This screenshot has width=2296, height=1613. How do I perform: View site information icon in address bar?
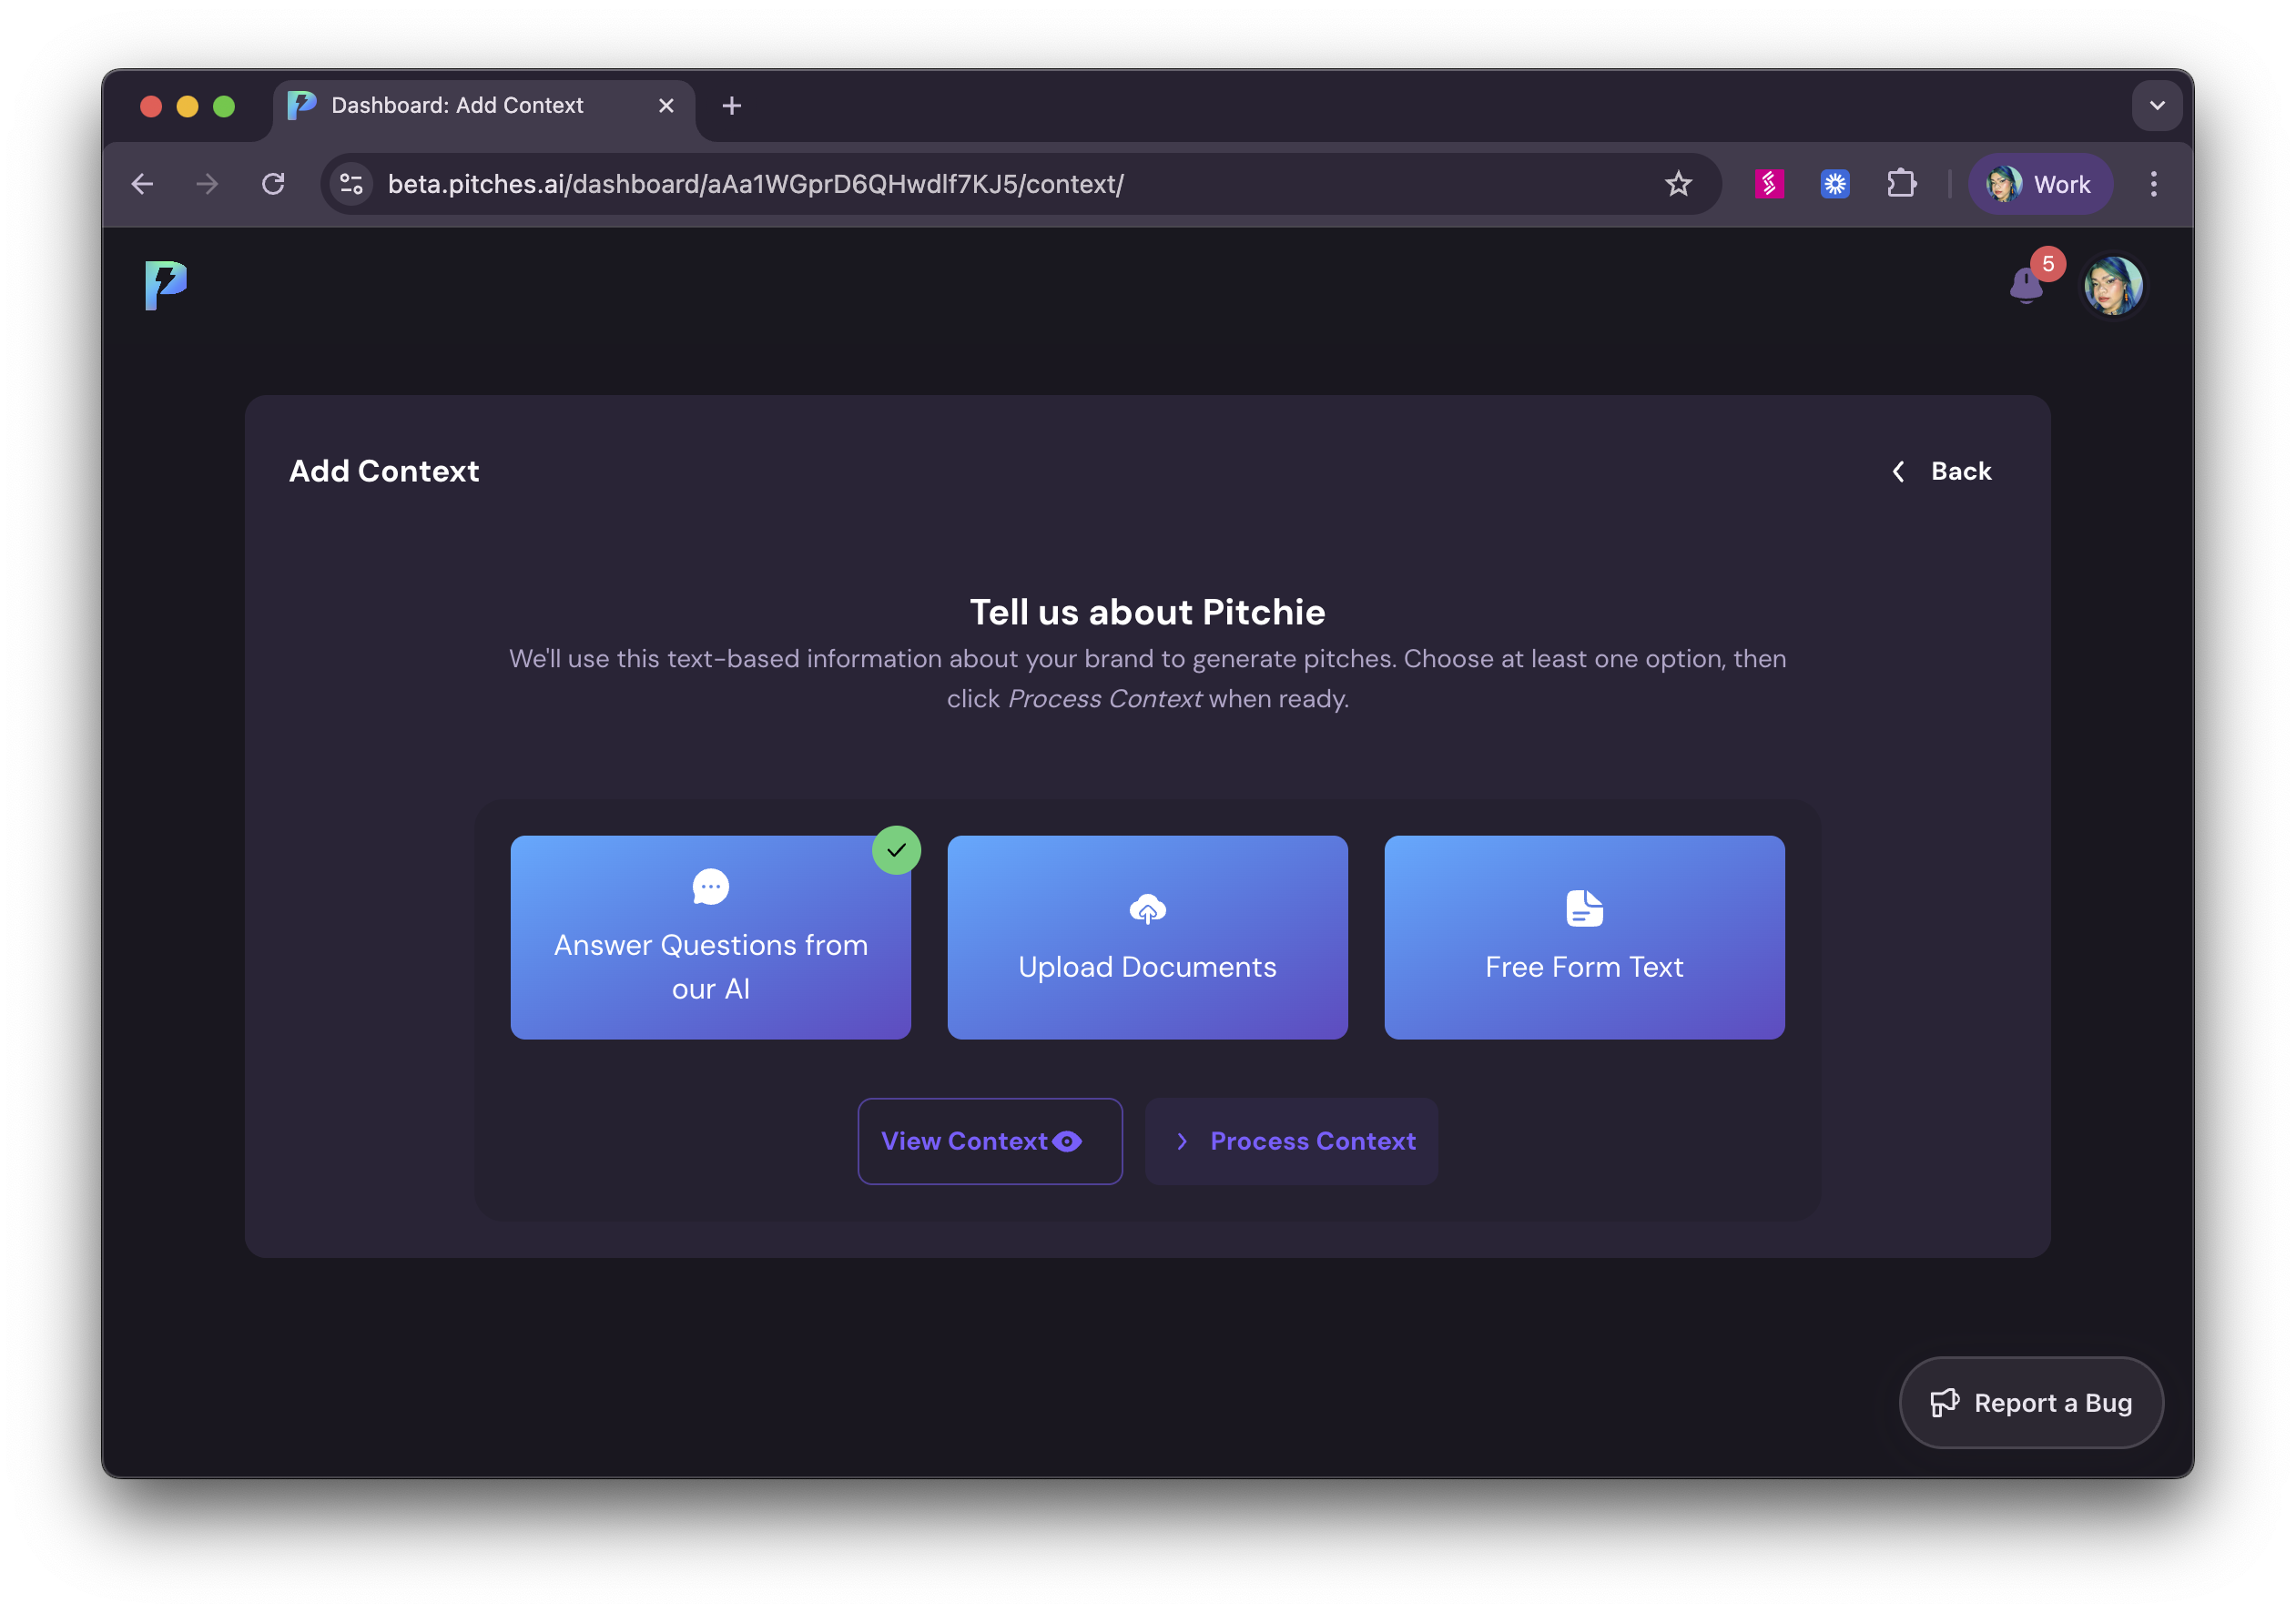click(x=352, y=184)
